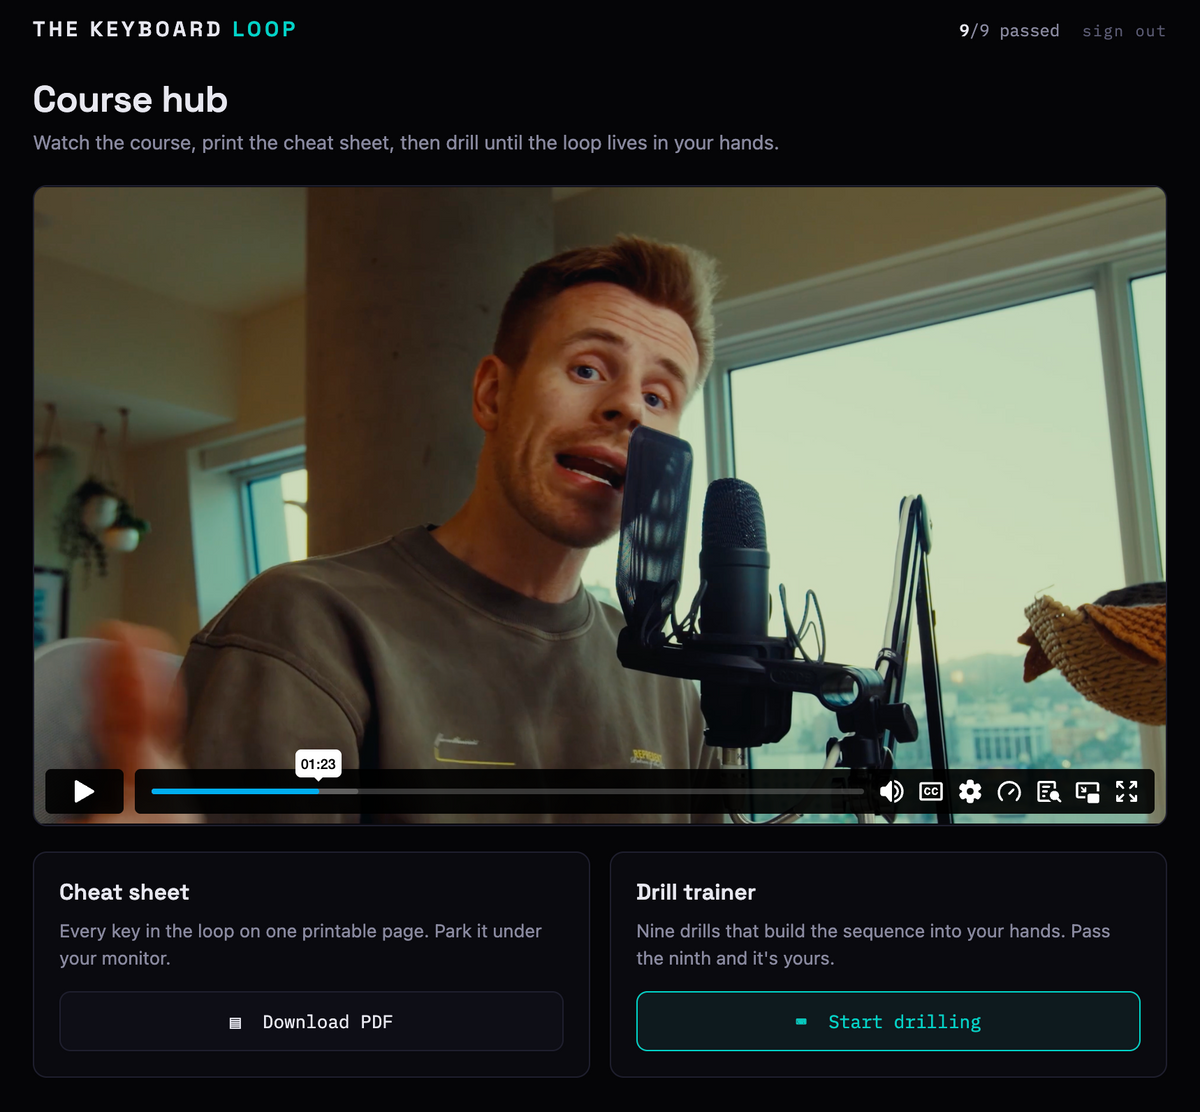The image size is (1200, 1112).
Task: Seek on the video progress bar
Action: pos(508,791)
